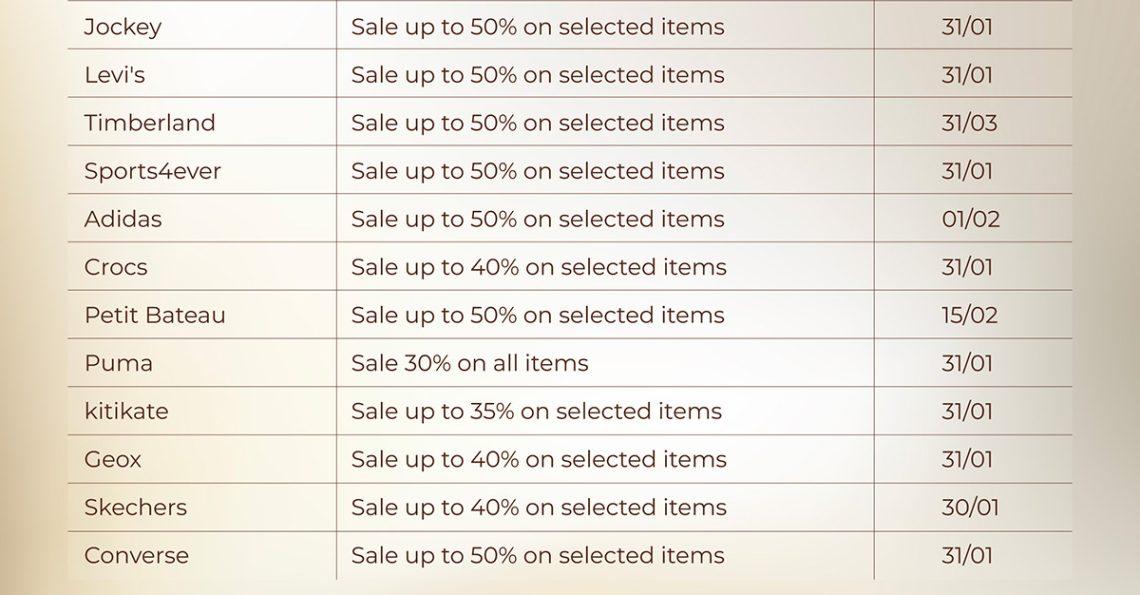Select Petit Bateau's 15/02 end date

pyautogui.click(x=969, y=315)
